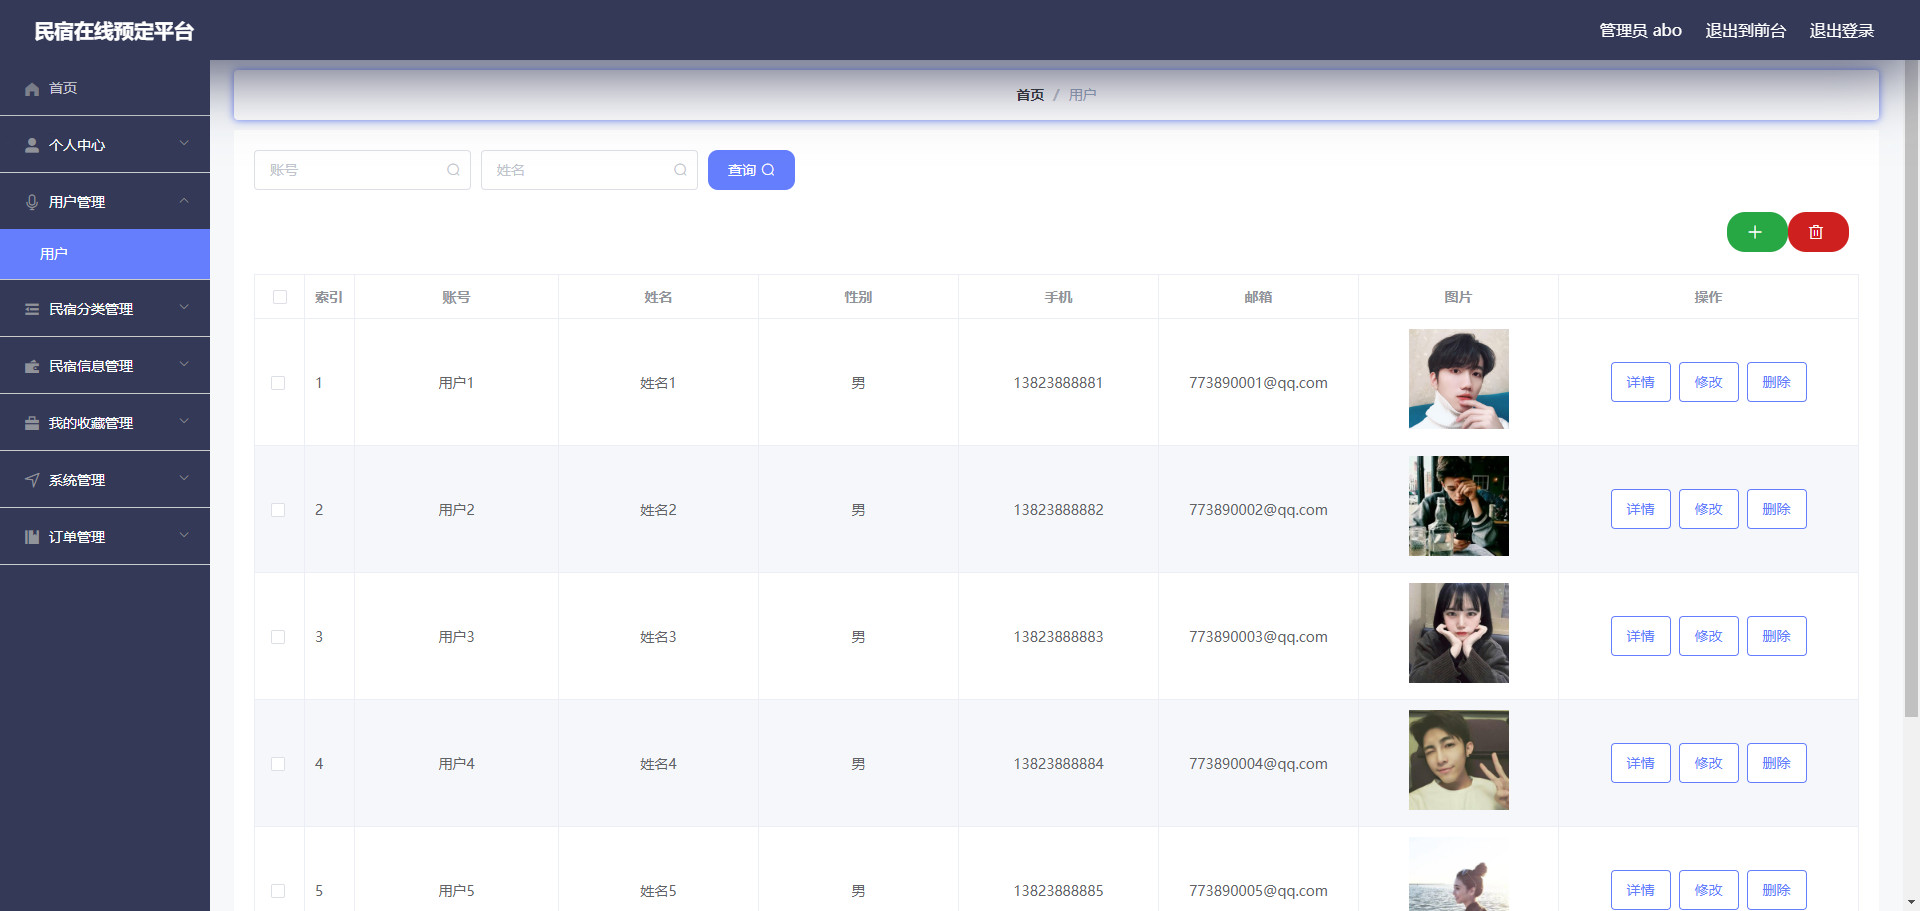Click the briefcase icon for 我的收藏管理
The width and height of the screenshot is (1920, 911).
point(32,424)
